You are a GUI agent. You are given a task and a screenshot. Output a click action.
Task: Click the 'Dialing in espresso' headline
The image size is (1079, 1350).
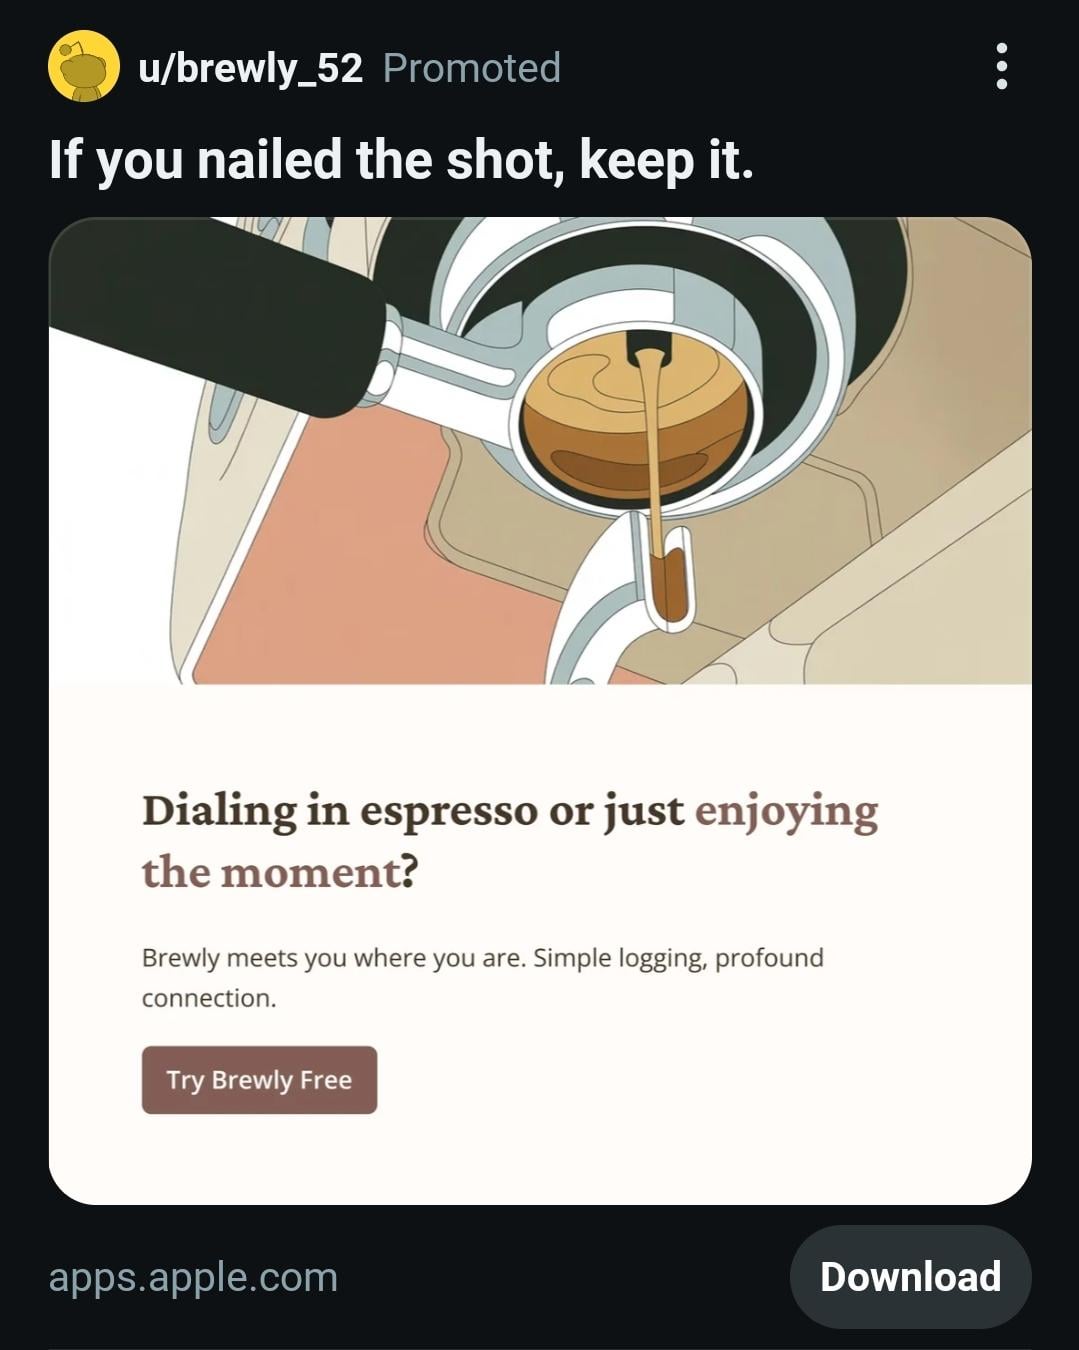tap(510, 840)
